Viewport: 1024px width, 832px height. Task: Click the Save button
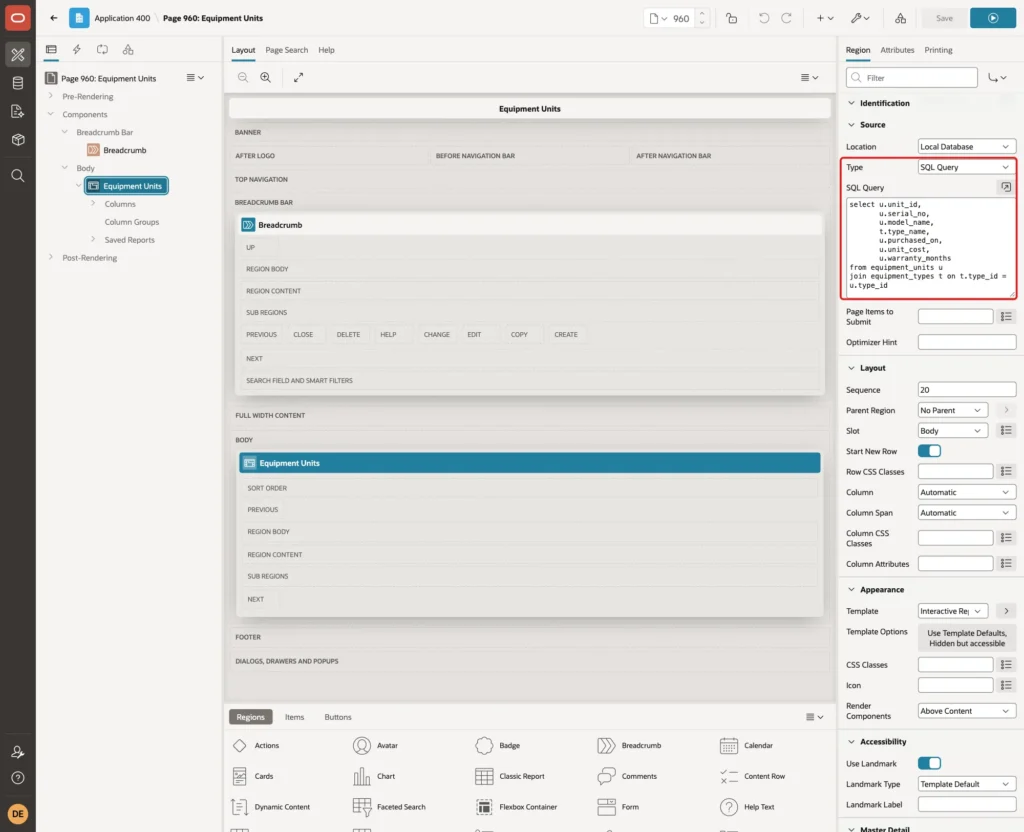coord(944,18)
